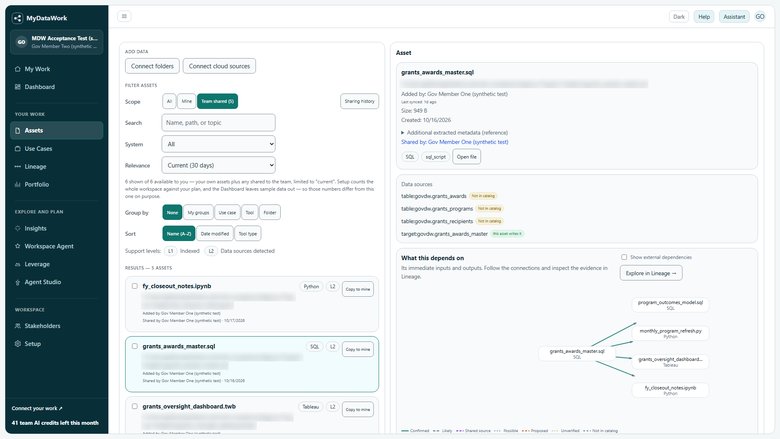Click Open file button

[x=467, y=157]
